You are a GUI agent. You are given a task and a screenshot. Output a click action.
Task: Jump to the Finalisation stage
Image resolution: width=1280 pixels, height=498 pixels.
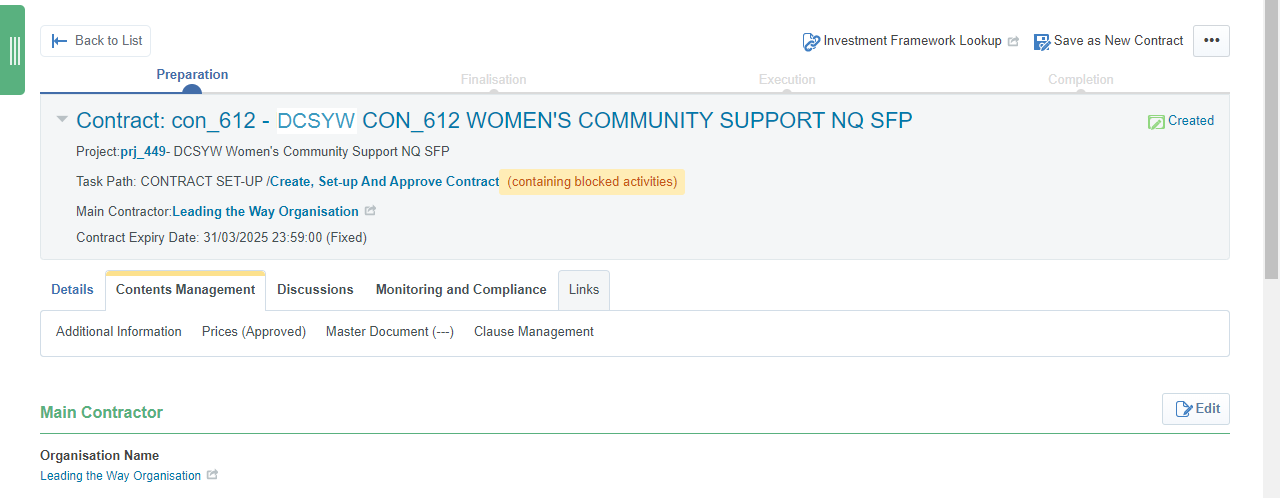(493, 81)
